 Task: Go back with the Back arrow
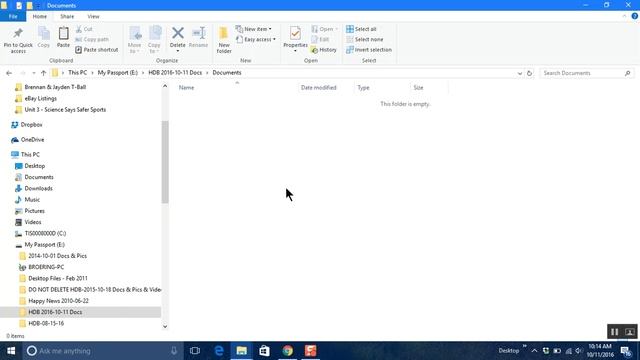9,73
